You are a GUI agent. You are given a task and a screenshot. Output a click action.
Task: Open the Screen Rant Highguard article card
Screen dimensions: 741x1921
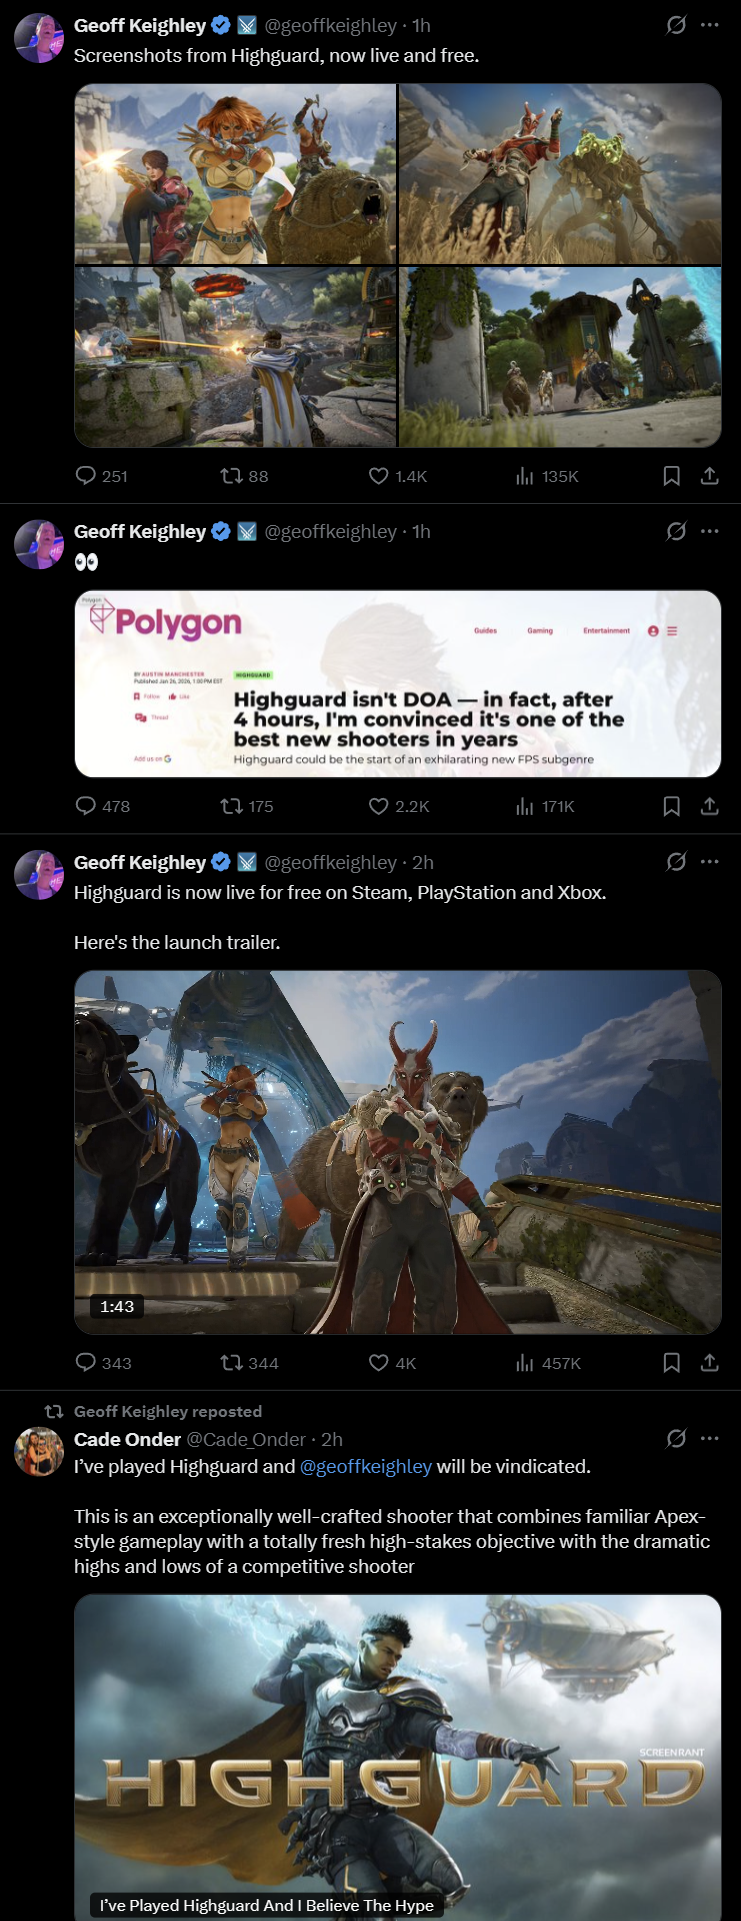(x=398, y=1757)
